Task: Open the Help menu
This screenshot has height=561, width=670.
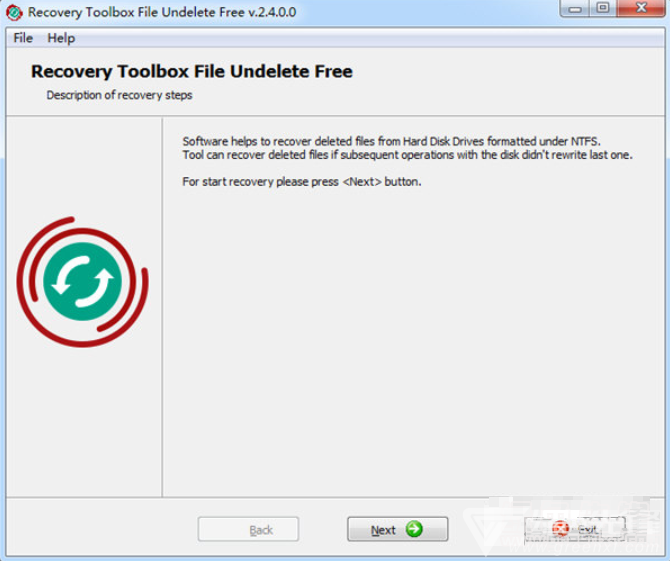Action: 61,38
